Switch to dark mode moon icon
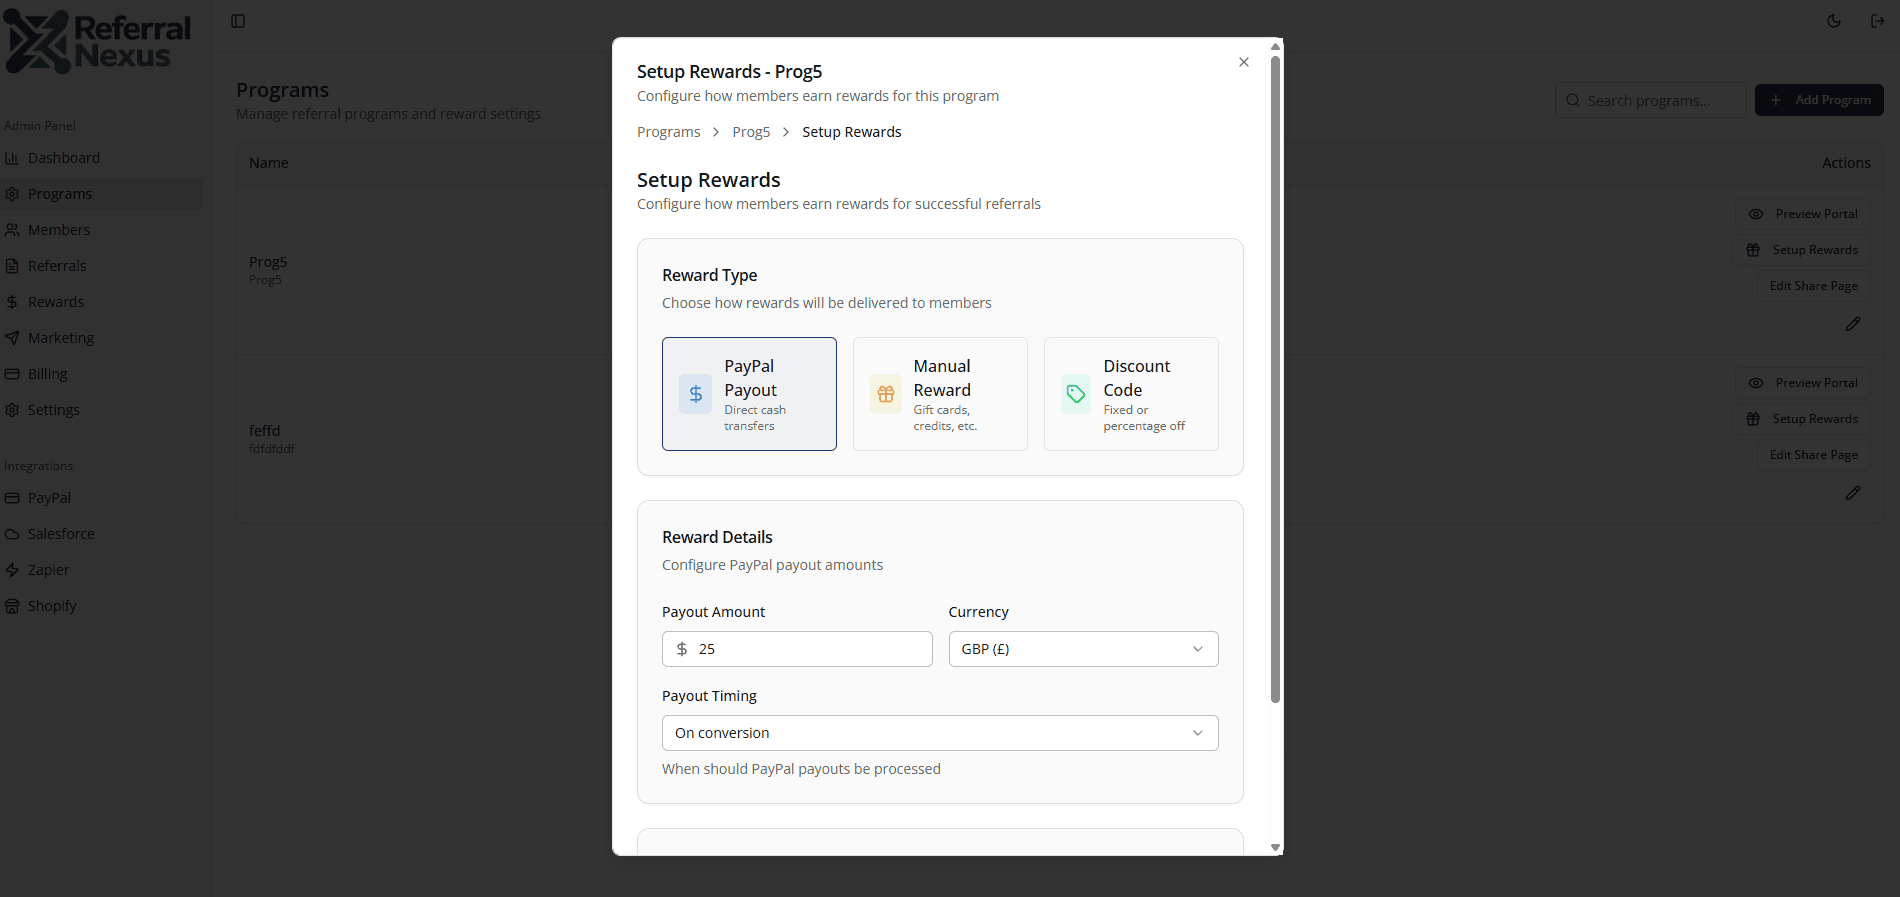Viewport: 1900px width, 897px height. 1834,21
